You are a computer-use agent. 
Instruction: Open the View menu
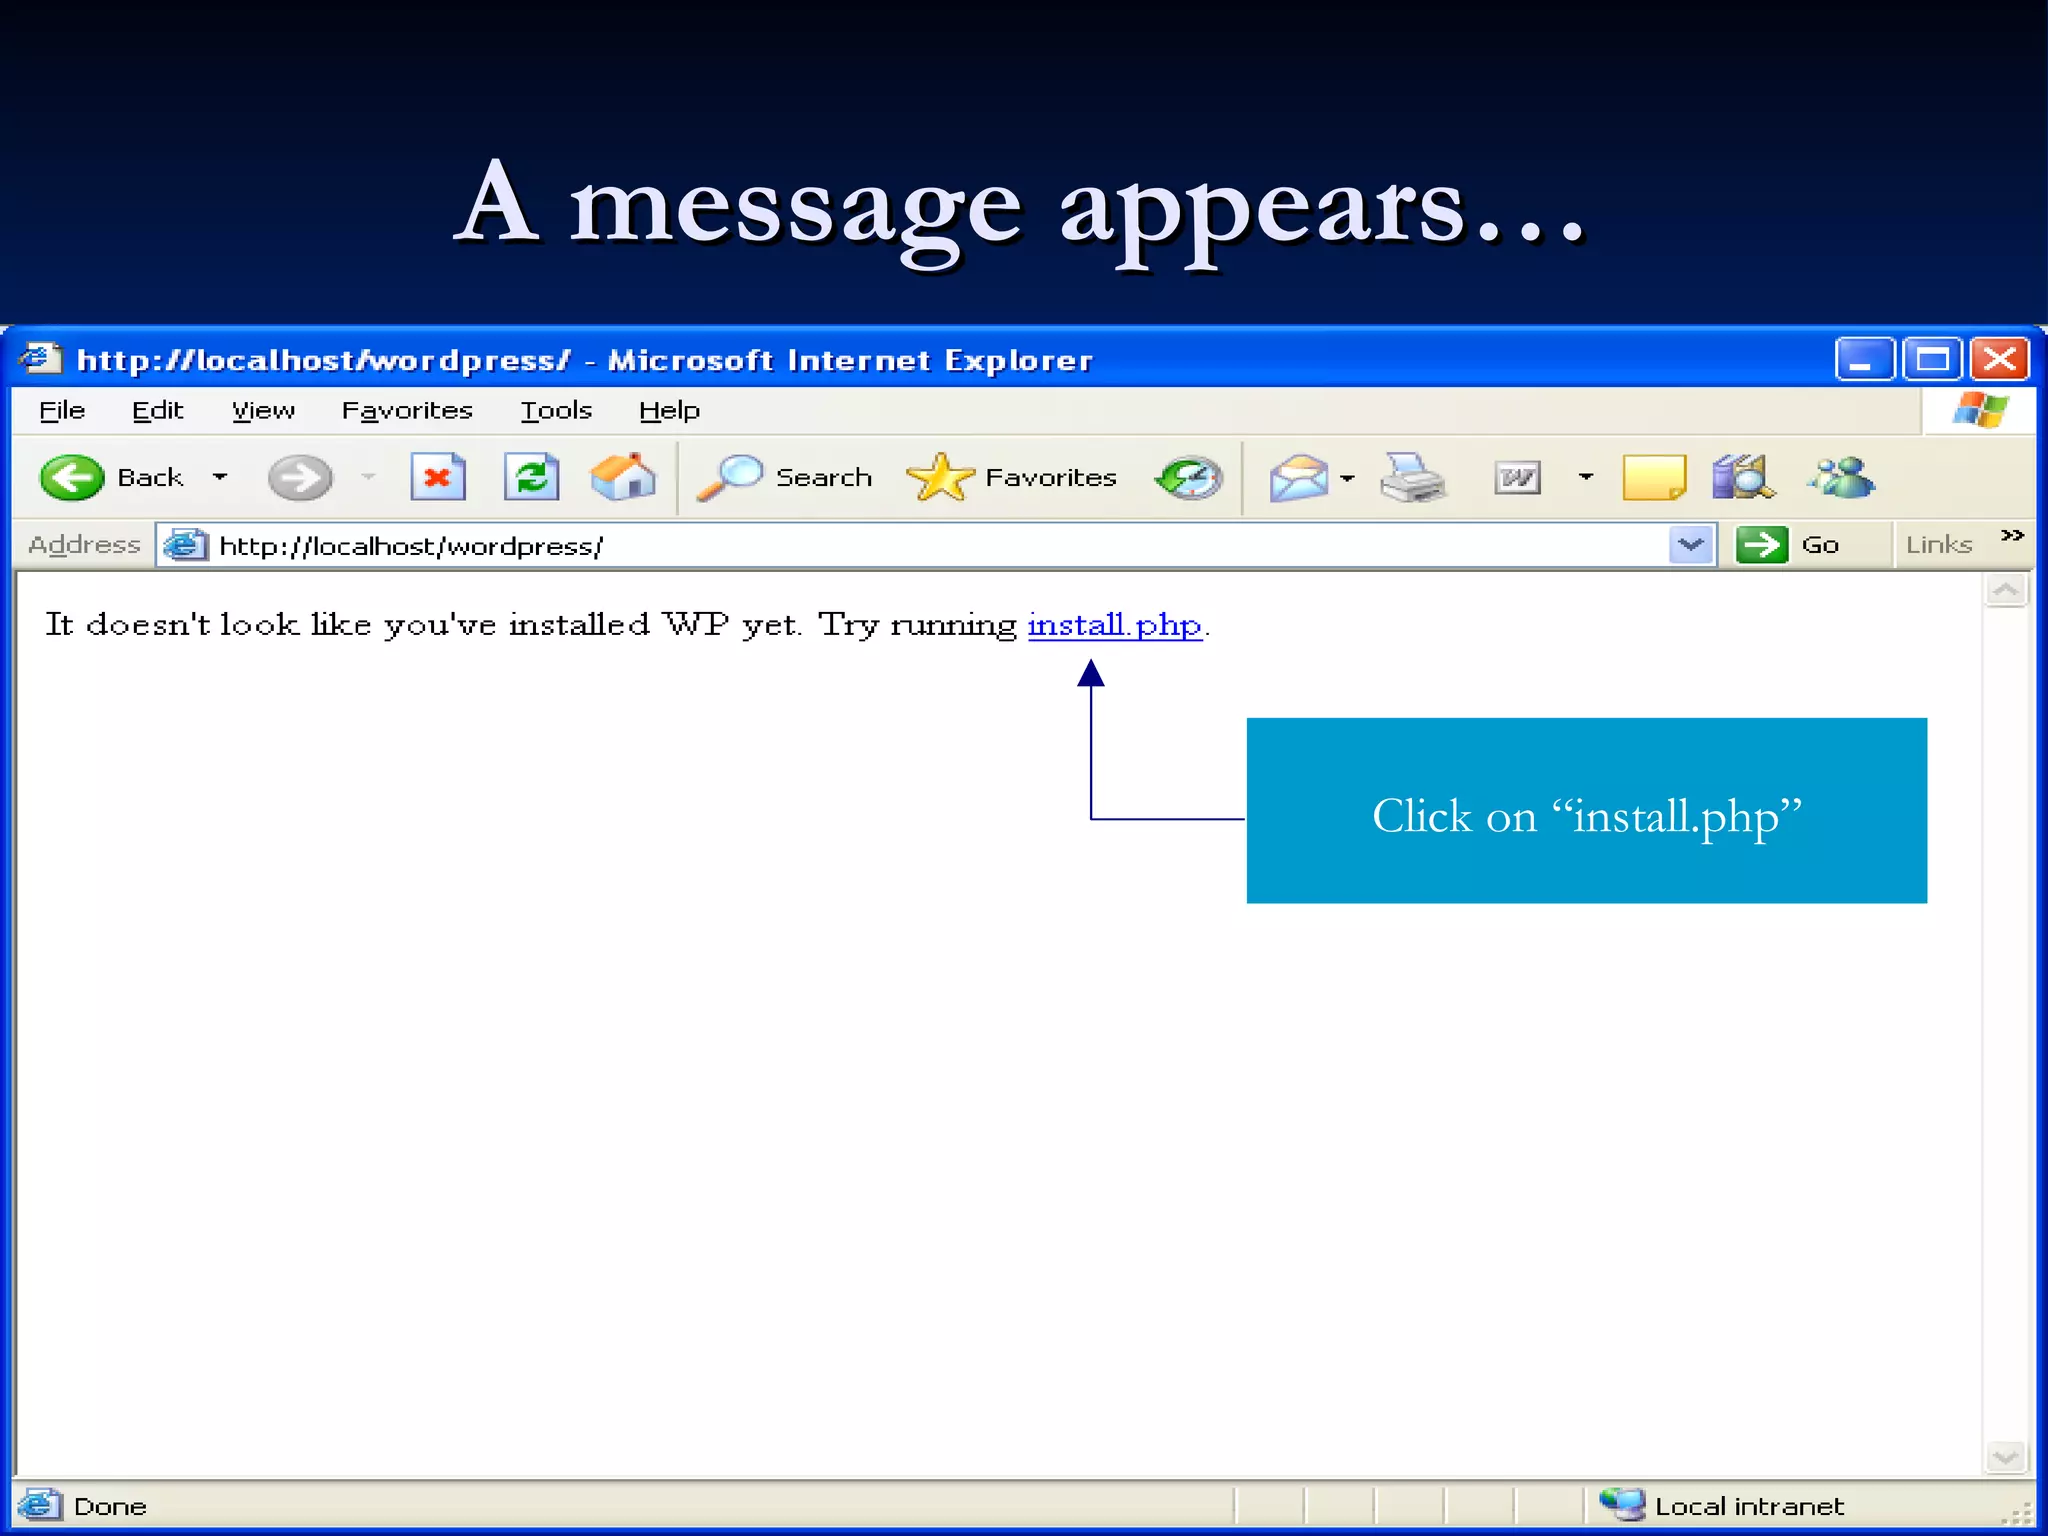[263, 410]
